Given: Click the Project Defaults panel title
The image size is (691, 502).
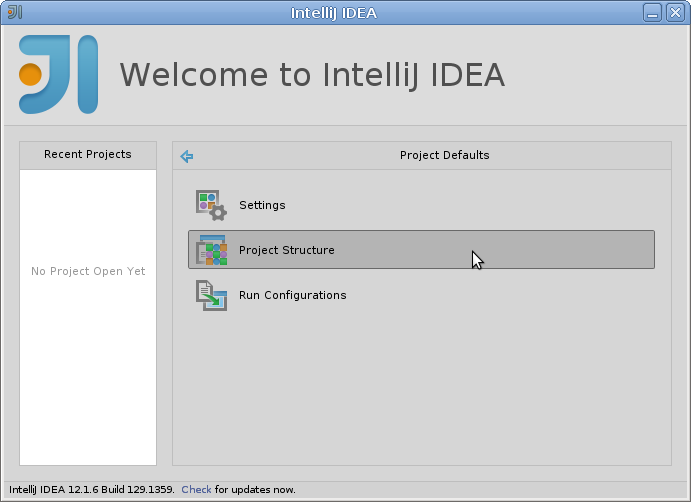Looking at the screenshot, I should [x=444, y=155].
